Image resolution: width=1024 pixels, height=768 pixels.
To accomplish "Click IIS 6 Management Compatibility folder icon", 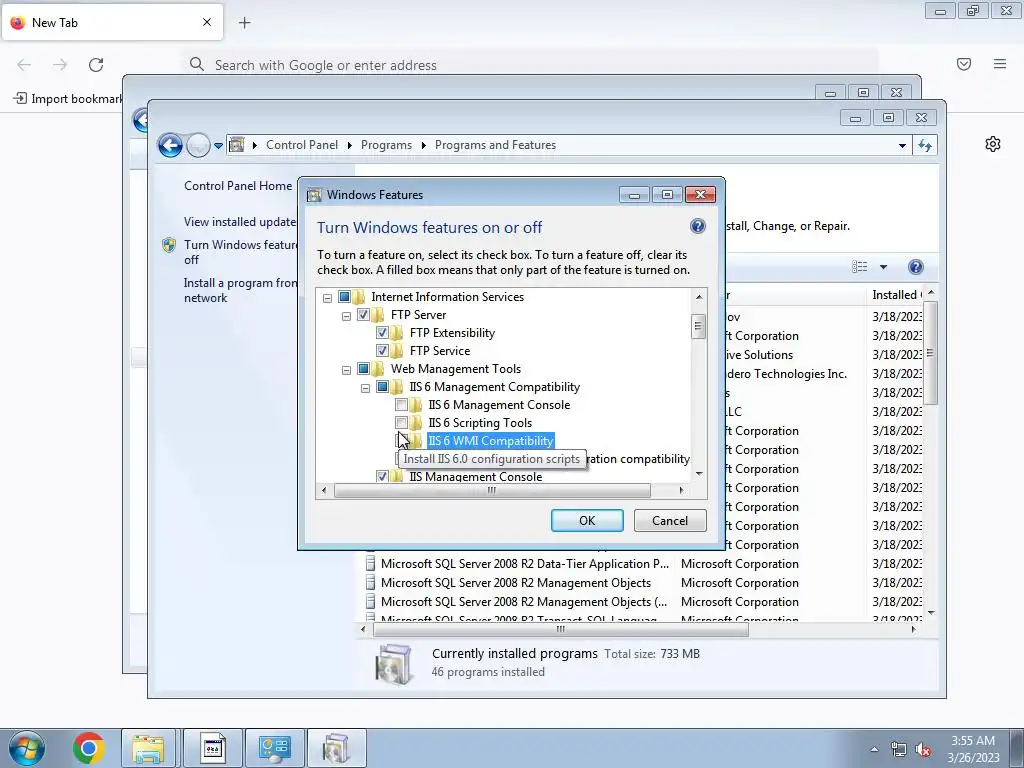I will 396,387.
